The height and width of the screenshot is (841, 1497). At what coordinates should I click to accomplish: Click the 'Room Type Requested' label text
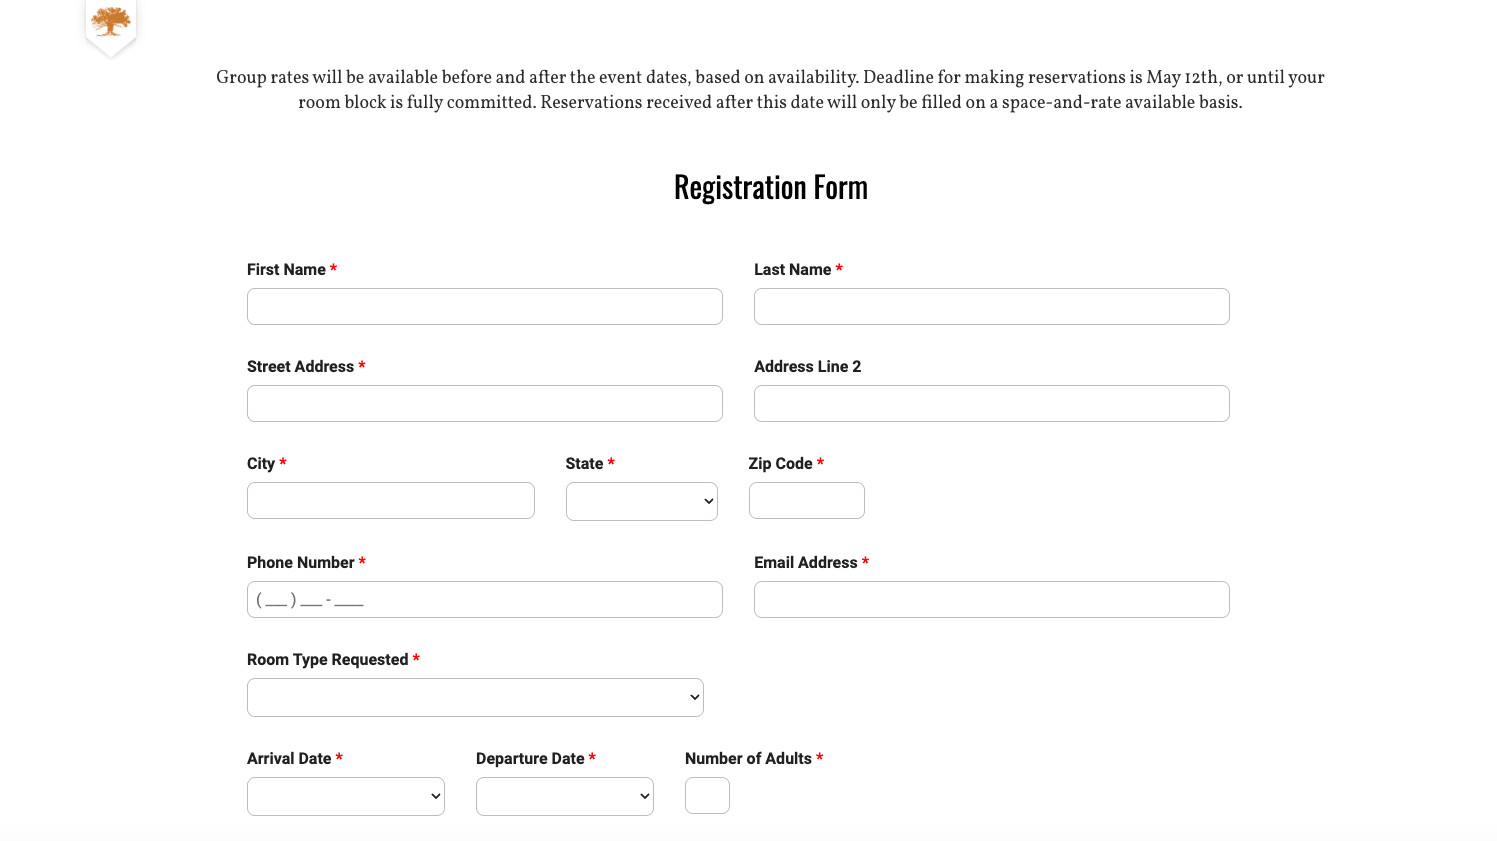(327, 660)
